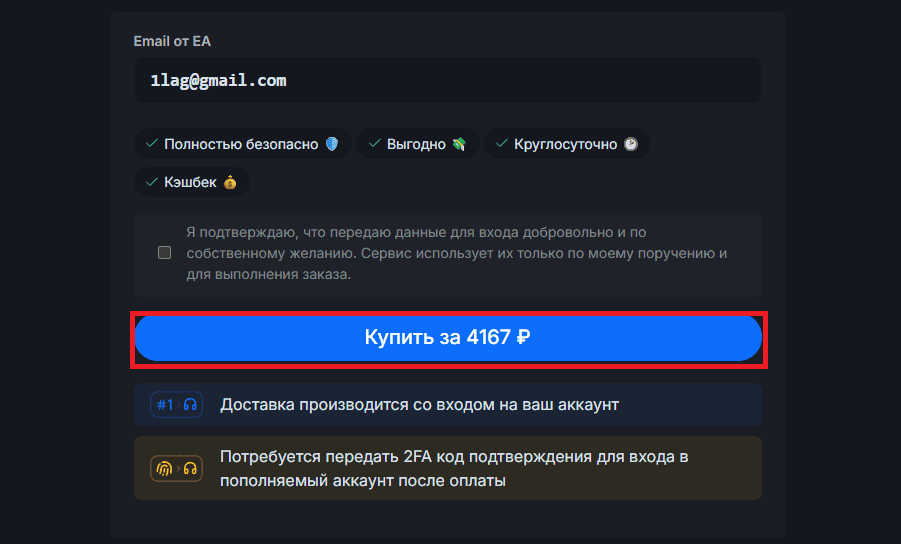Viewport: 901px width, 544px height.
Task: Click the checkmark in Кэшбек chip
Action: coord(152,182)
